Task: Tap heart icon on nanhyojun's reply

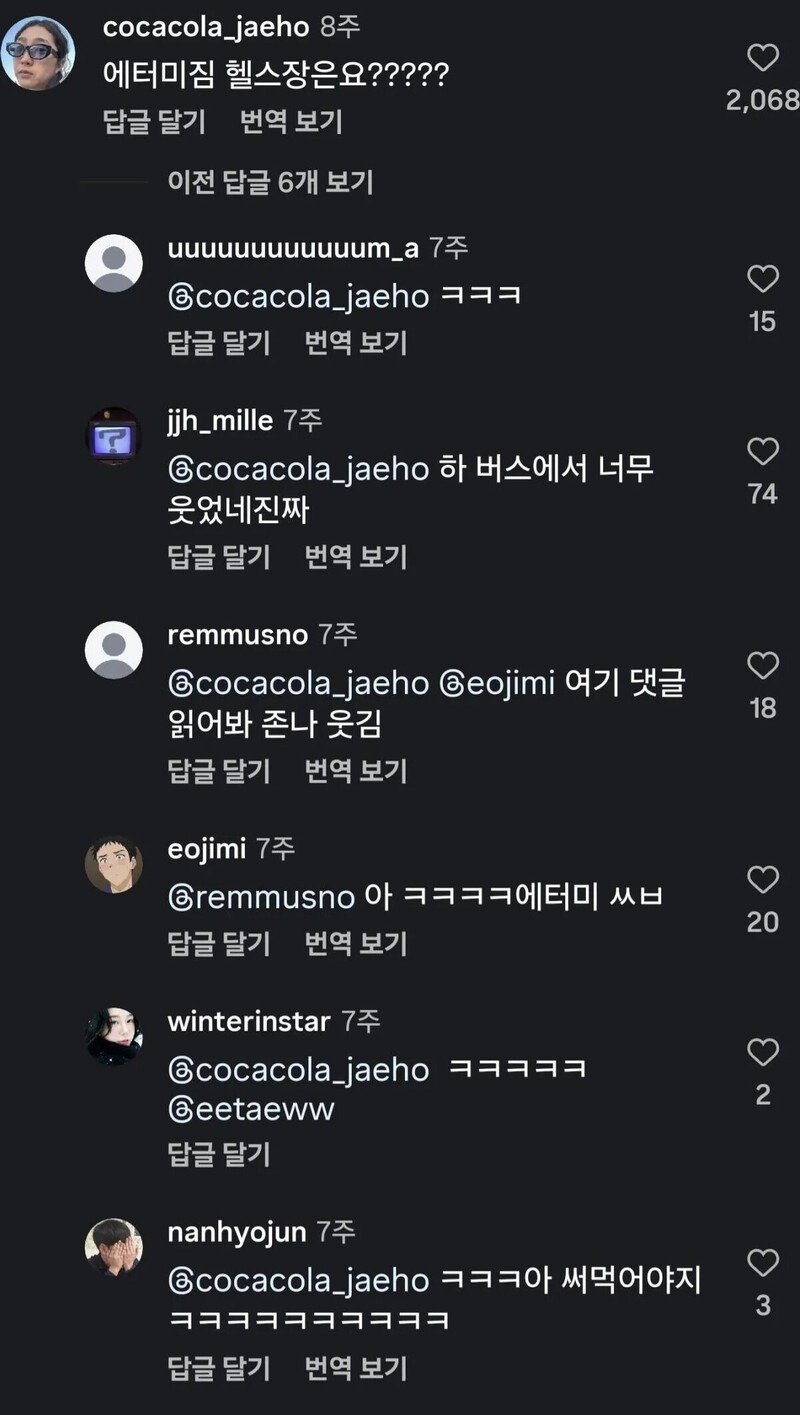Action: click(x=763, y=1264)
